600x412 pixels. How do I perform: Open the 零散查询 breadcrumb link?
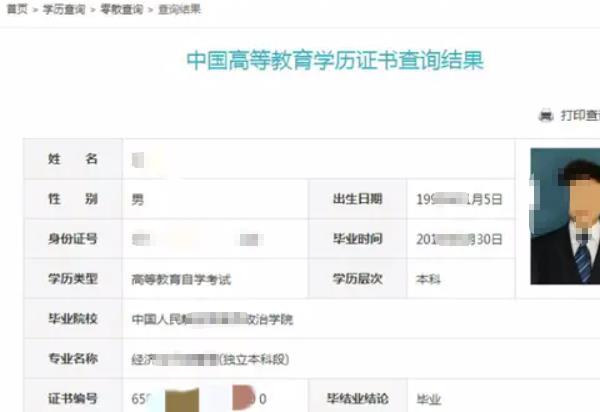(x=122, y=9)
